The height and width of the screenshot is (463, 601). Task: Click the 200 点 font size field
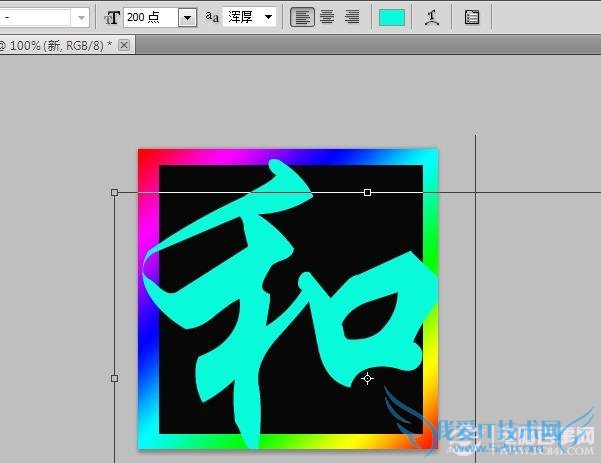(150, 17)
